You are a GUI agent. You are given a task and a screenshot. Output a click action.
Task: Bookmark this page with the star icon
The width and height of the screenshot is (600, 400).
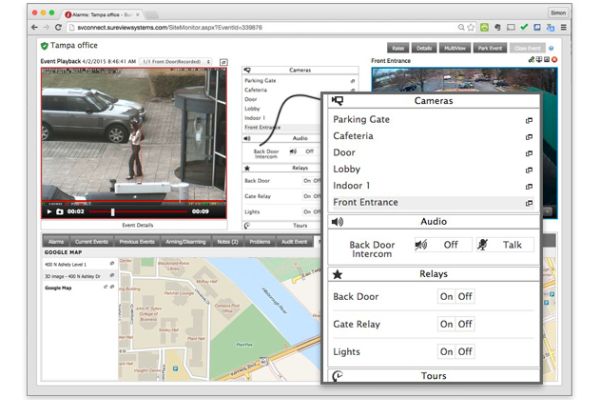click(x=471, y=27)
